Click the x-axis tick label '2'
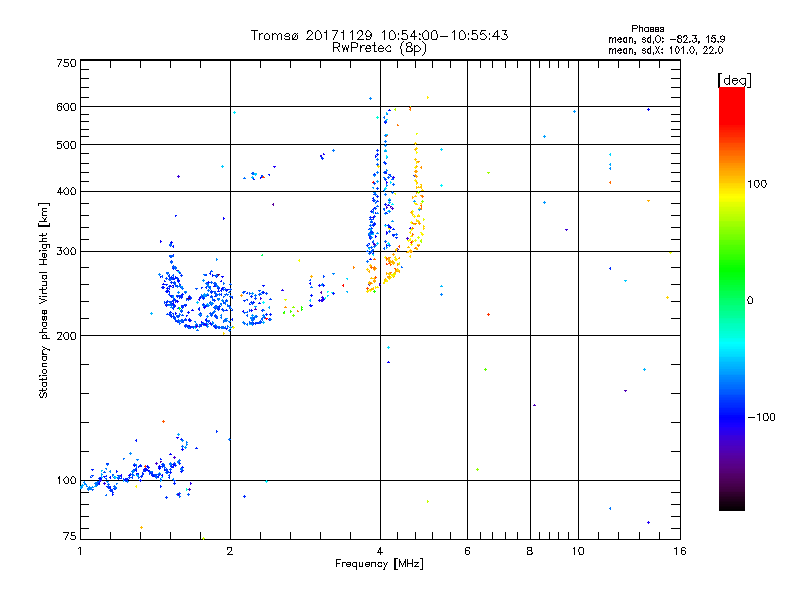The width and height of the screenshot is (800, 600). (x=230, y=551)
